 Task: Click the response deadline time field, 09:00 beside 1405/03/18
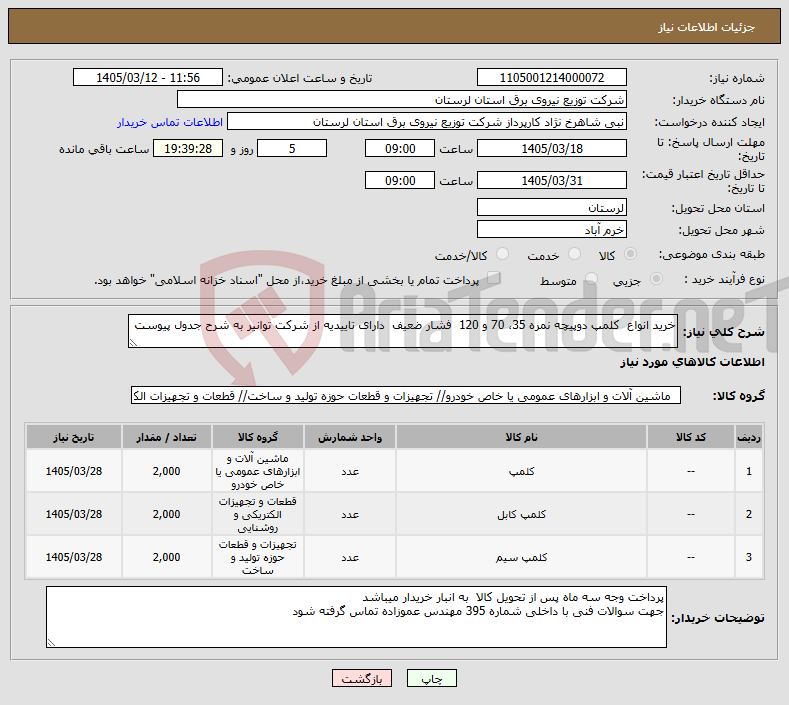[400, 148]
